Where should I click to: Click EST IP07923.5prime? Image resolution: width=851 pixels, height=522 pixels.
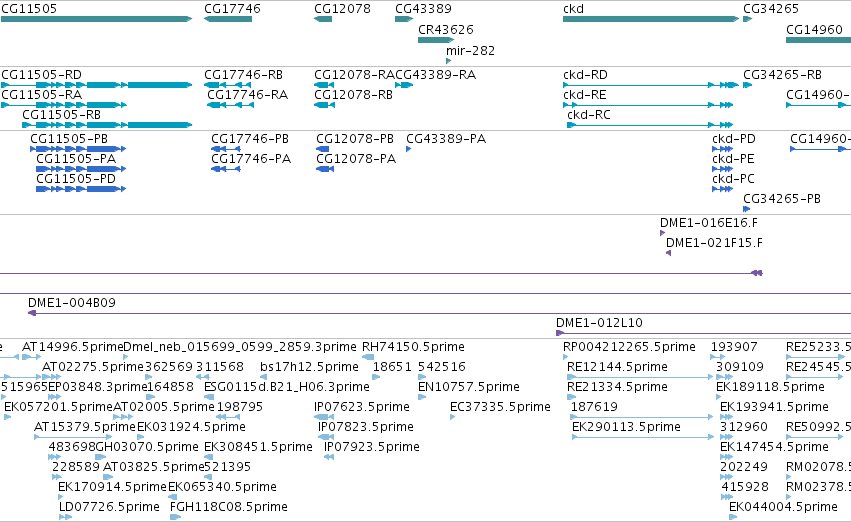point(329,457)
